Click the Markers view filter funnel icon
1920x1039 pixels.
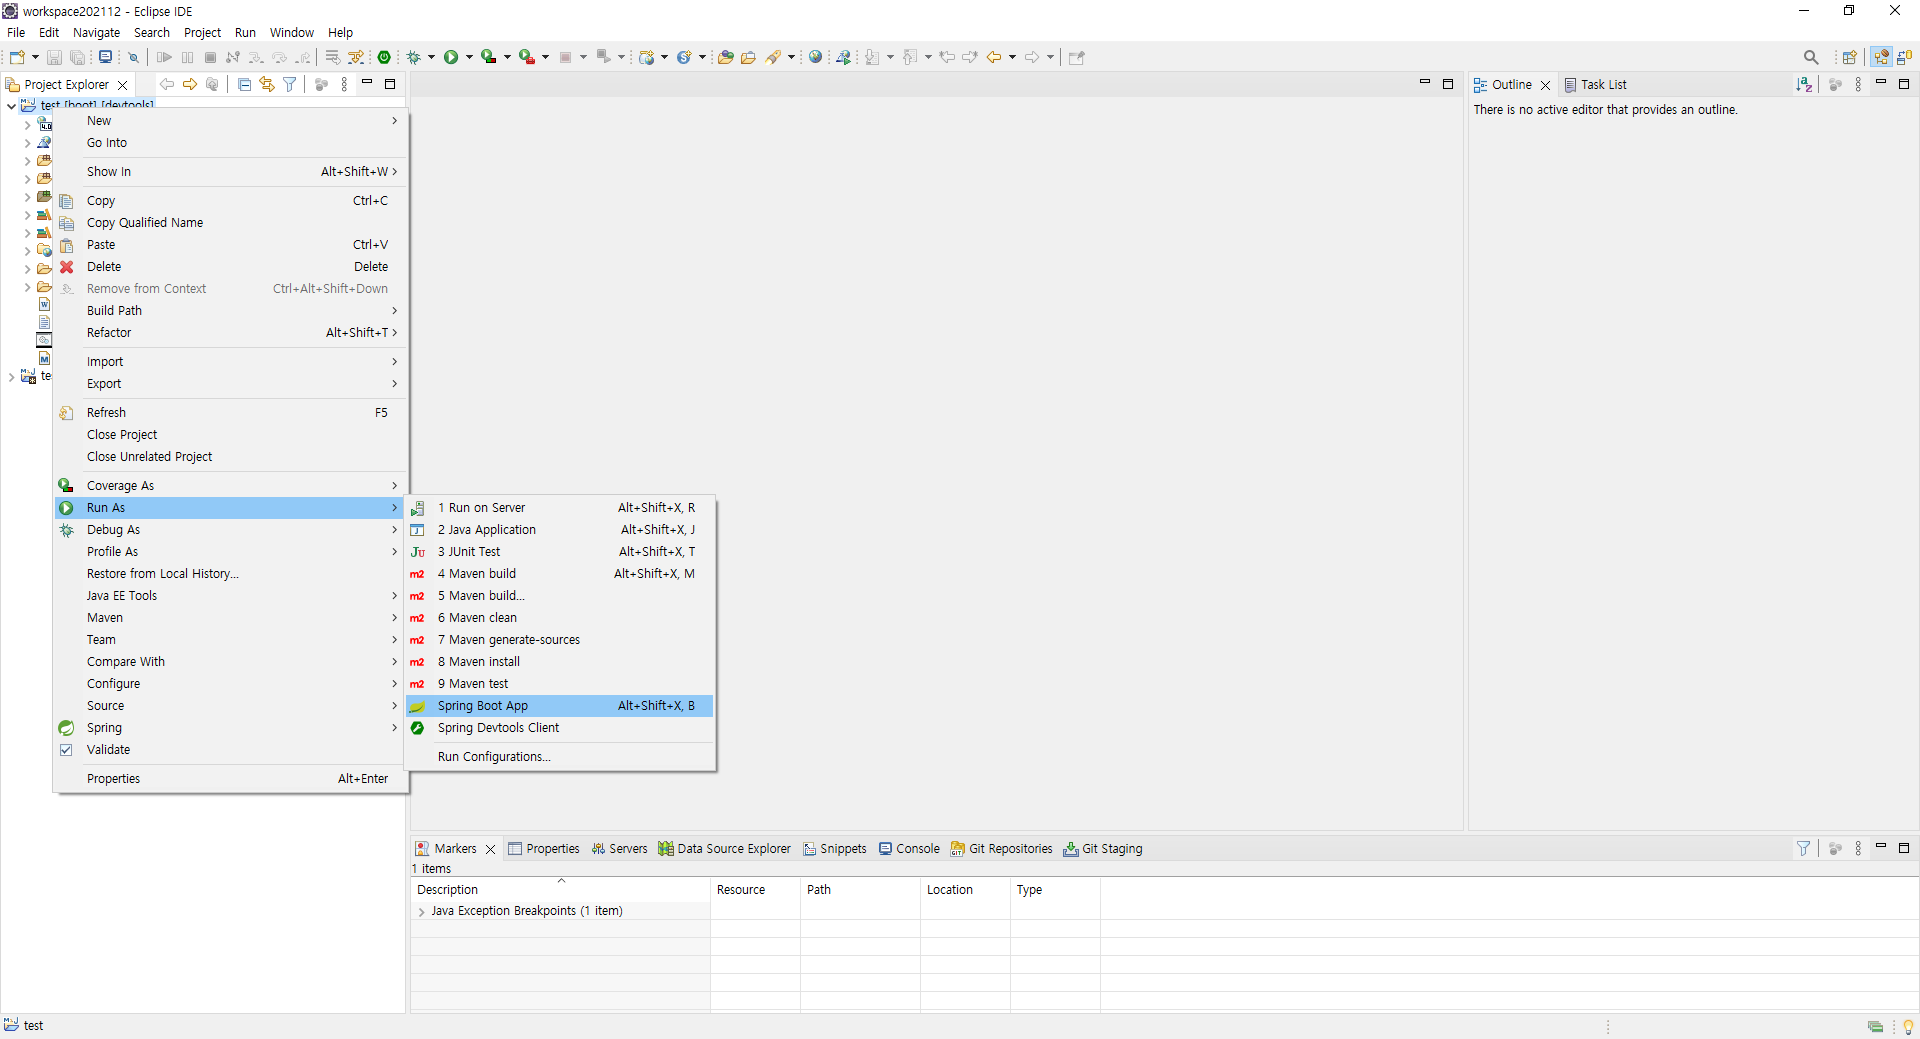click(1803, 848)
